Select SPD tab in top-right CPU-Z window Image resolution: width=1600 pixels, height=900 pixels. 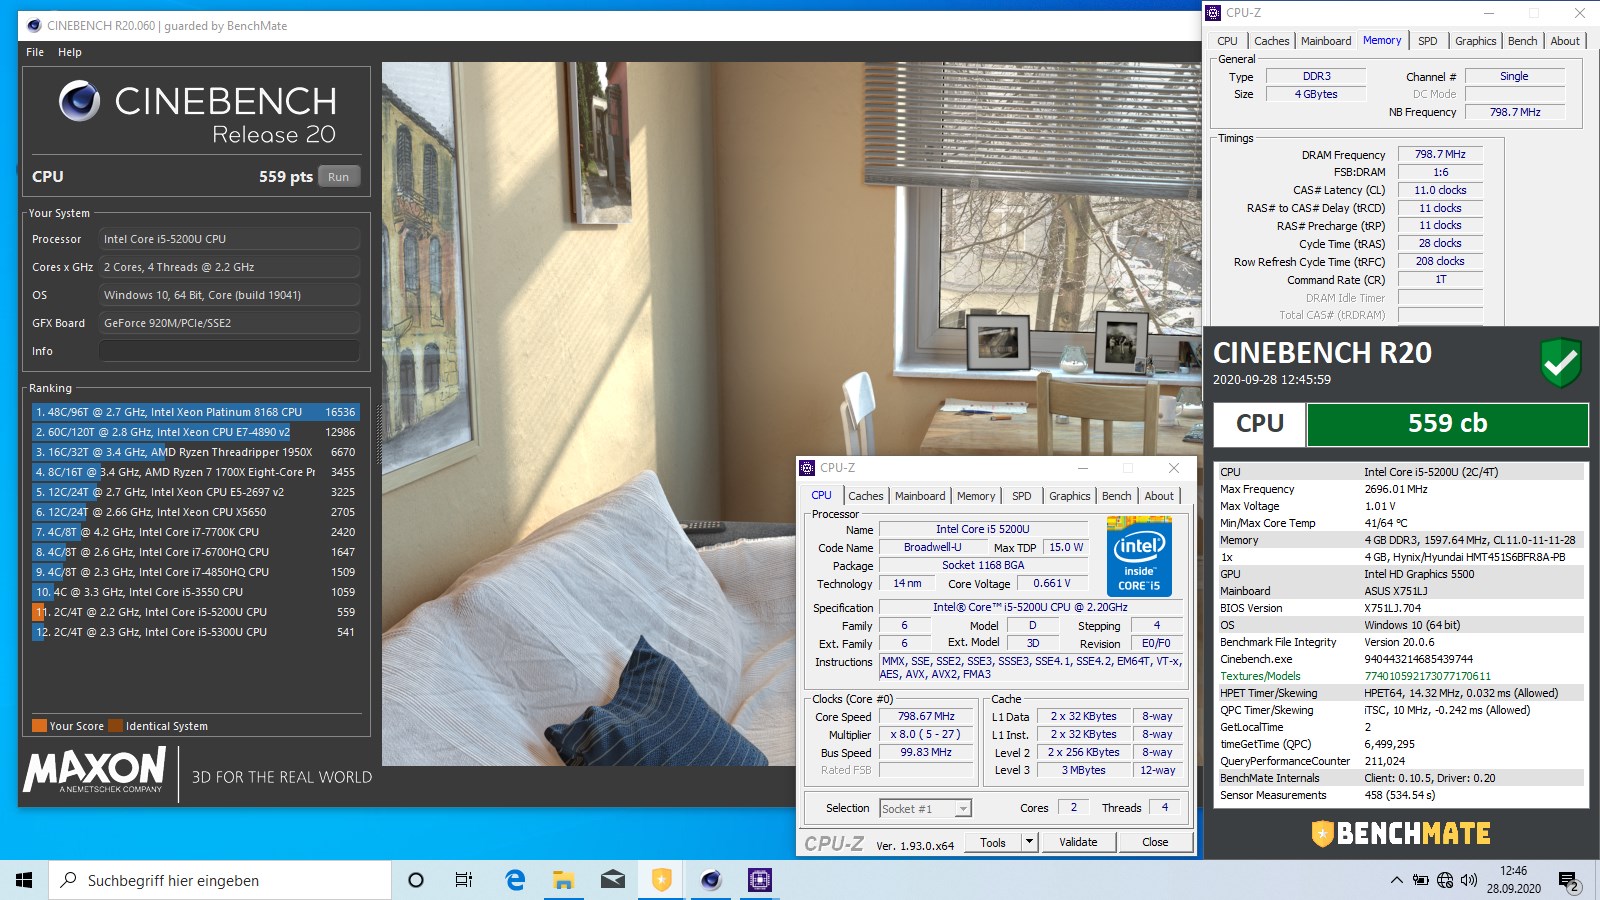(1428, 41)
